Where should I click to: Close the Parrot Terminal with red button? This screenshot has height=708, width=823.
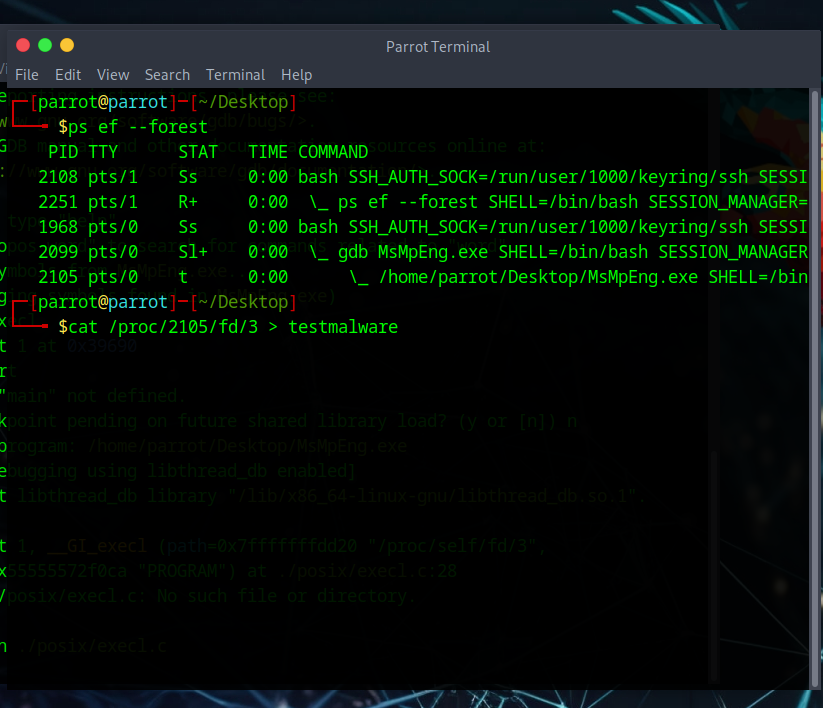23,45
